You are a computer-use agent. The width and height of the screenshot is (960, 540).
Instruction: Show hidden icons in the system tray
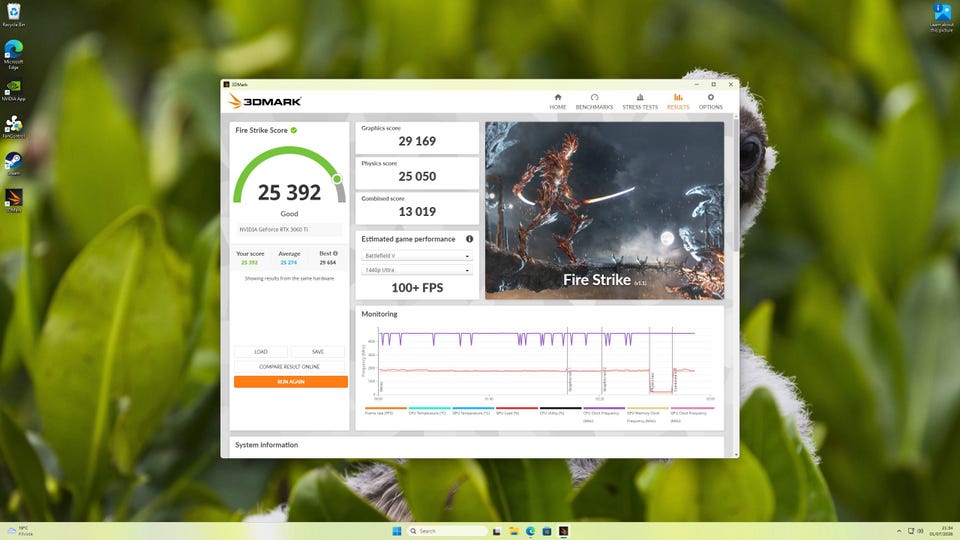pos(899,531)
